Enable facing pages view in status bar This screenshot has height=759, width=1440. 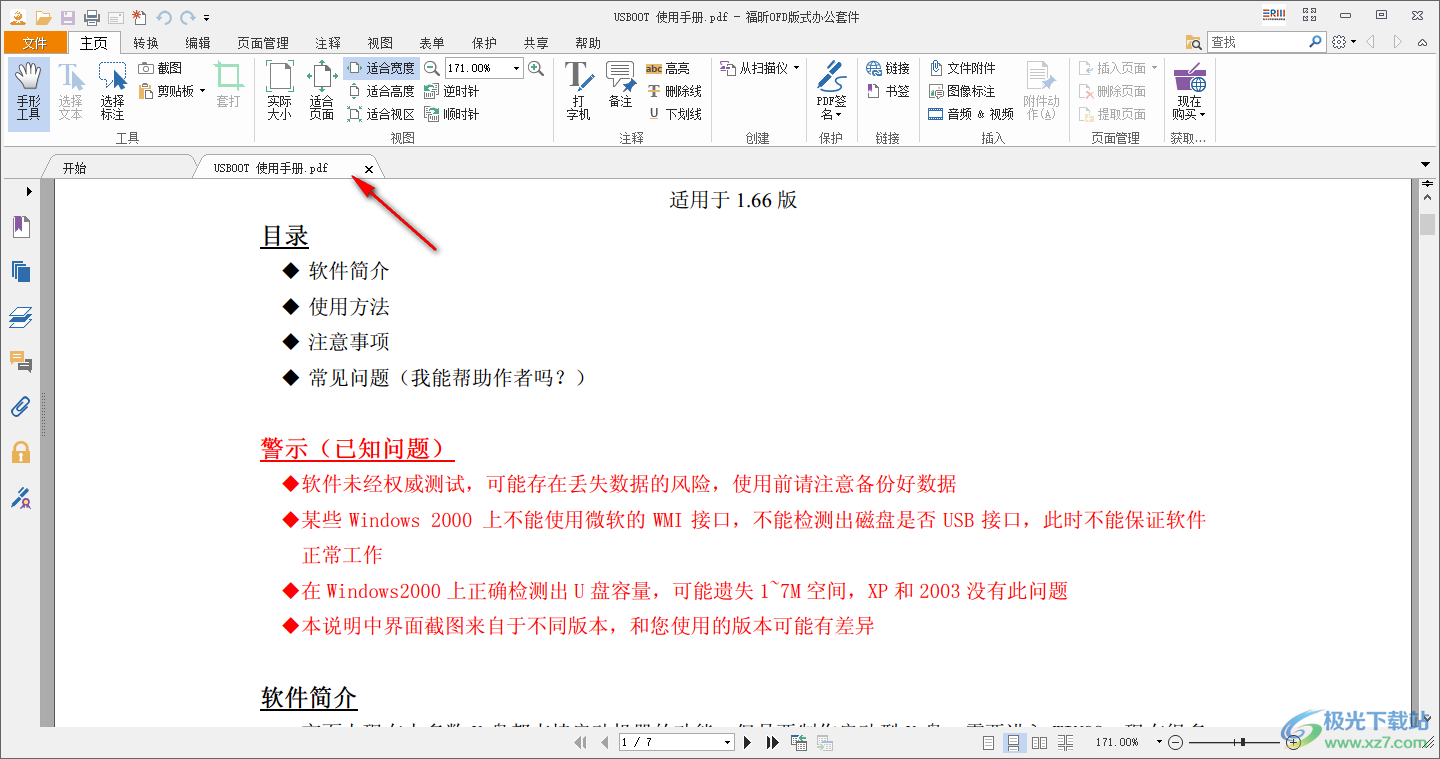tap(1039, 742)
